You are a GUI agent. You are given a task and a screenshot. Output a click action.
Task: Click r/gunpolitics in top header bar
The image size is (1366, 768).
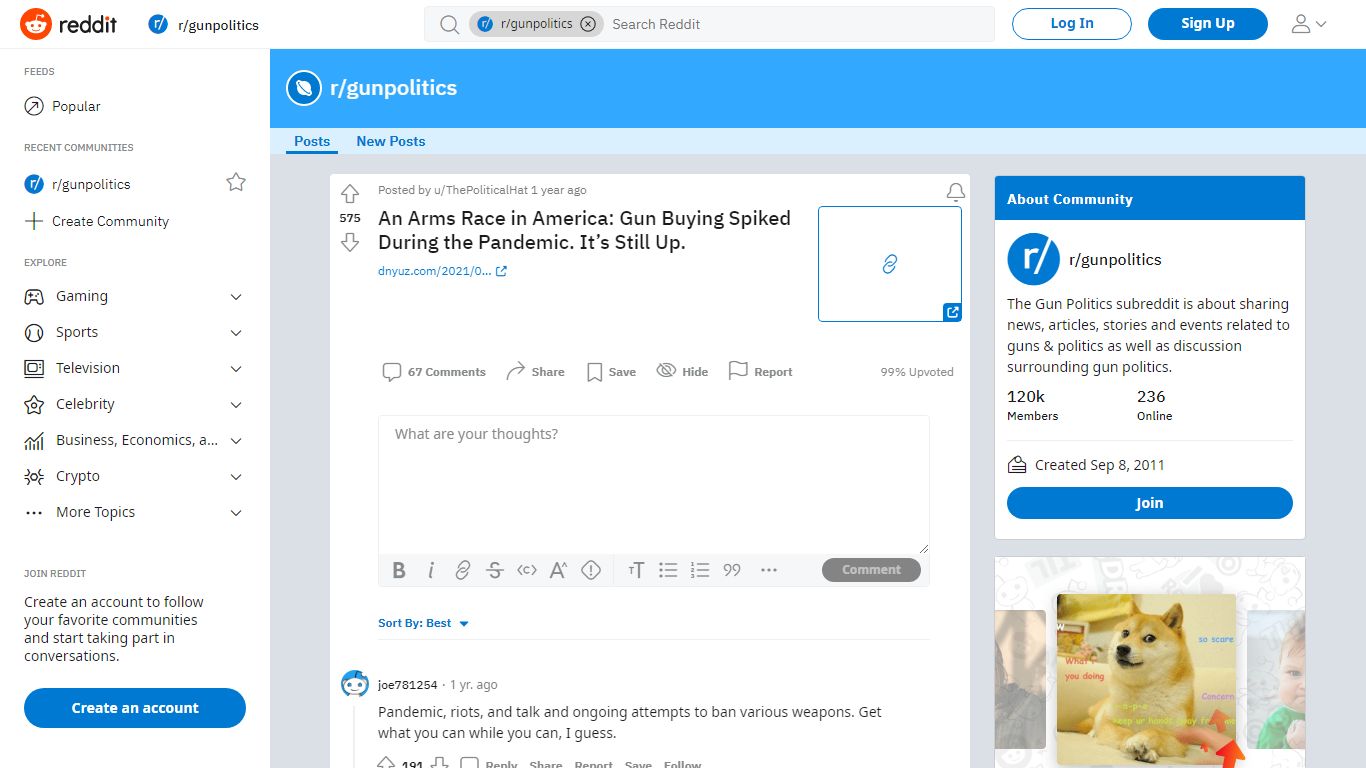pyautogui.click(x=204, y=25)
